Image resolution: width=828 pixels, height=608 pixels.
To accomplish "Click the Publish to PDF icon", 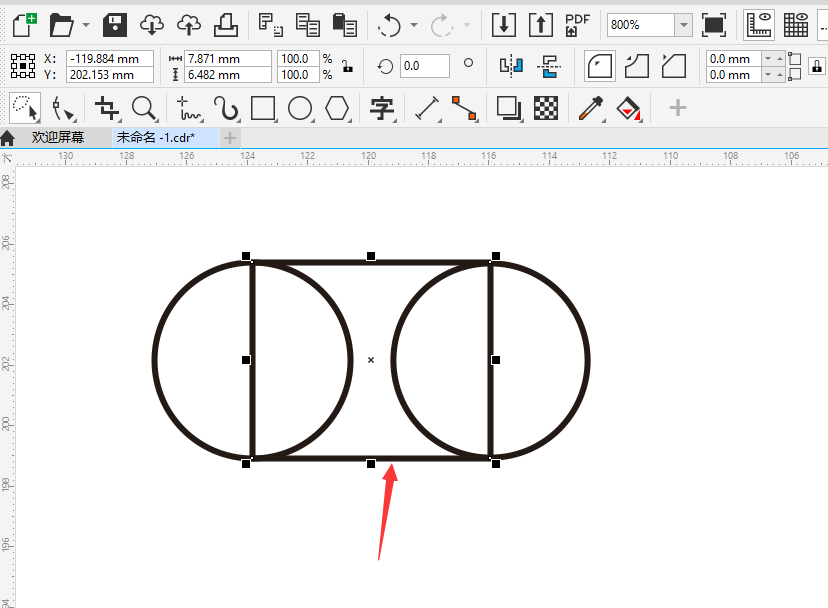I will (577, 24).
